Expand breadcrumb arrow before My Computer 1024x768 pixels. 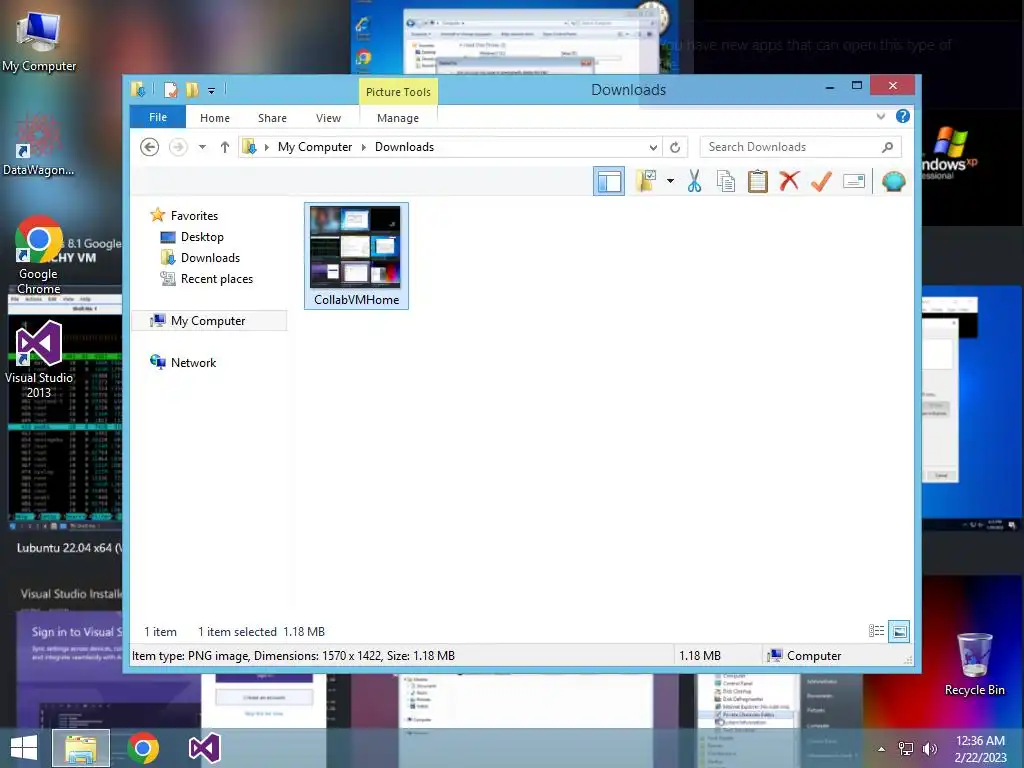(x=266, y=147)
